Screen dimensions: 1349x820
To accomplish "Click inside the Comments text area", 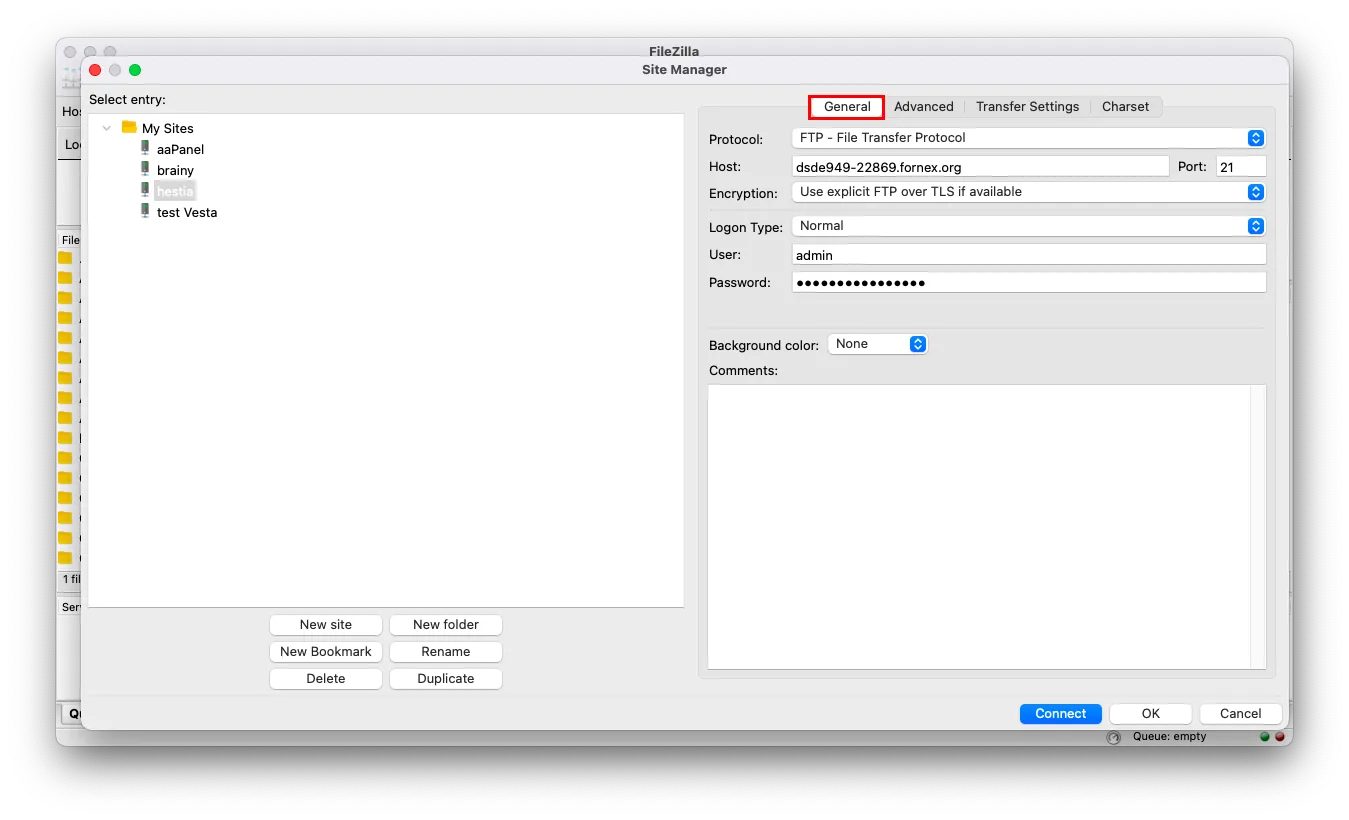I will 980,527.
